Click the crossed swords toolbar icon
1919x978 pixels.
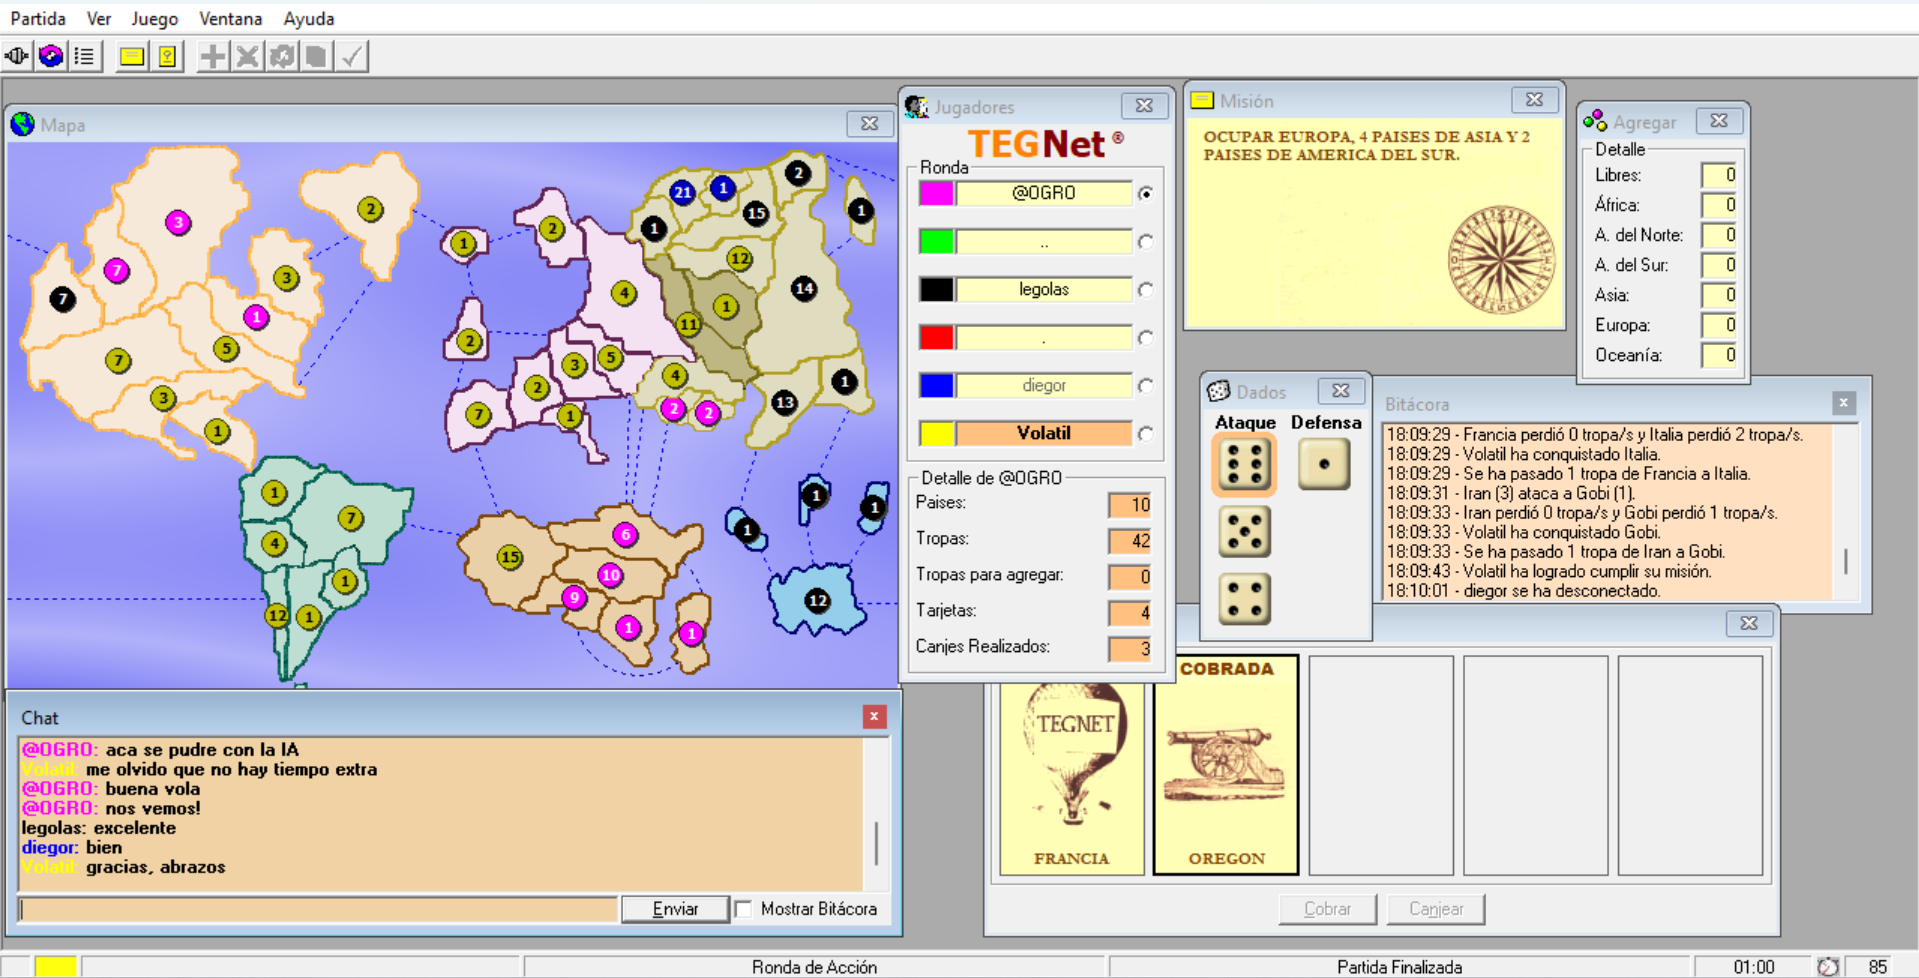(247, 56)
